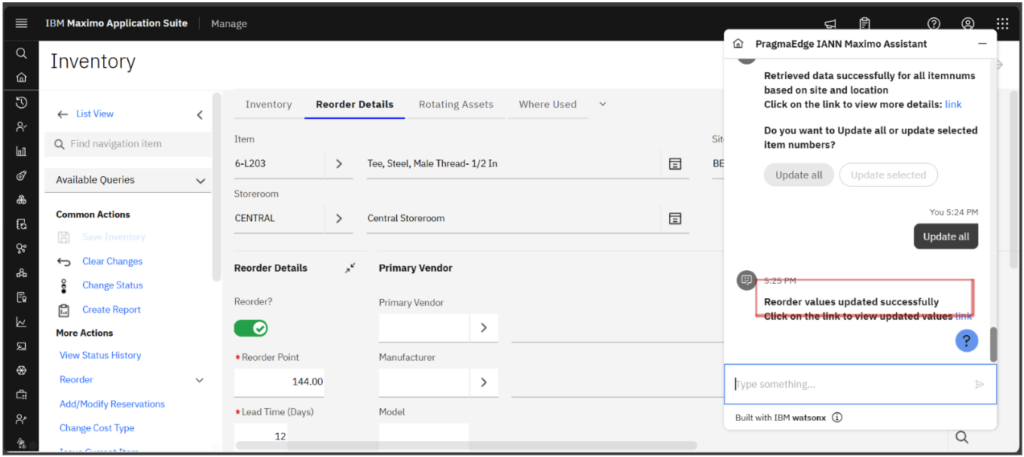Image resolution: width=1024 pixels, height=457 pixels.
Task: Open link to view updated values
Action: (x=964, y=316)
